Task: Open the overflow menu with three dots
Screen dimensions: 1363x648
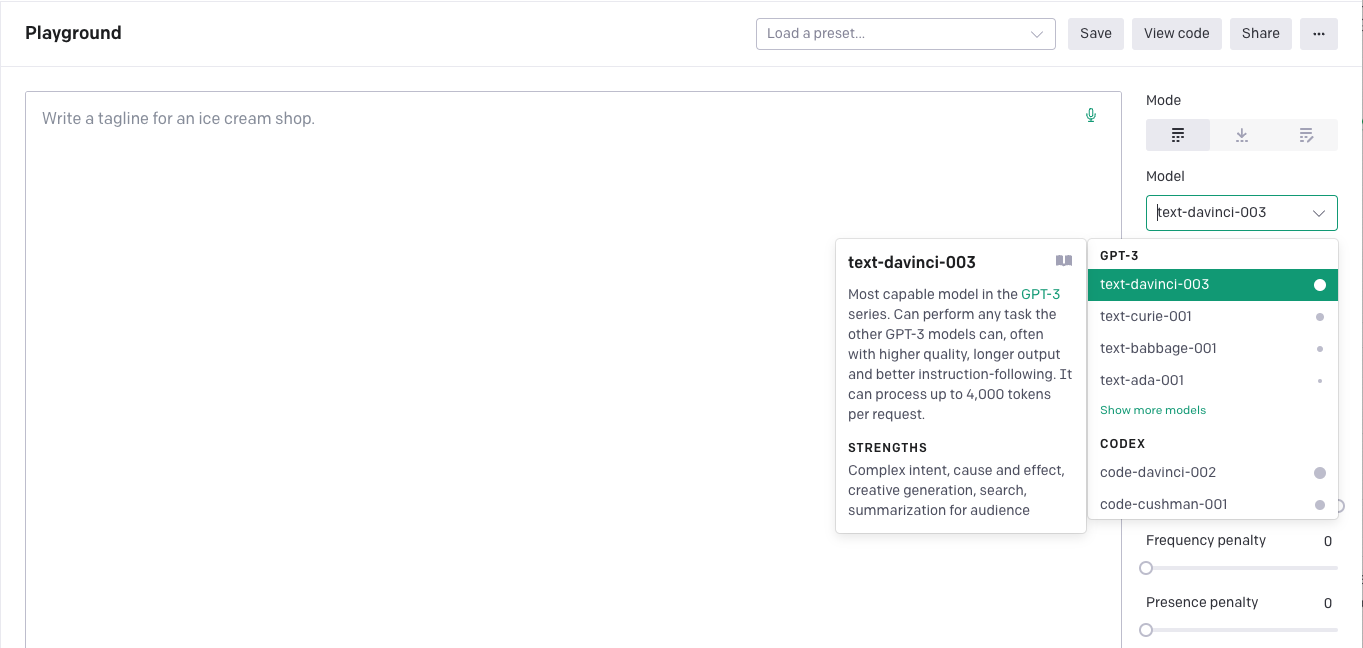Action: (1318, 33)
